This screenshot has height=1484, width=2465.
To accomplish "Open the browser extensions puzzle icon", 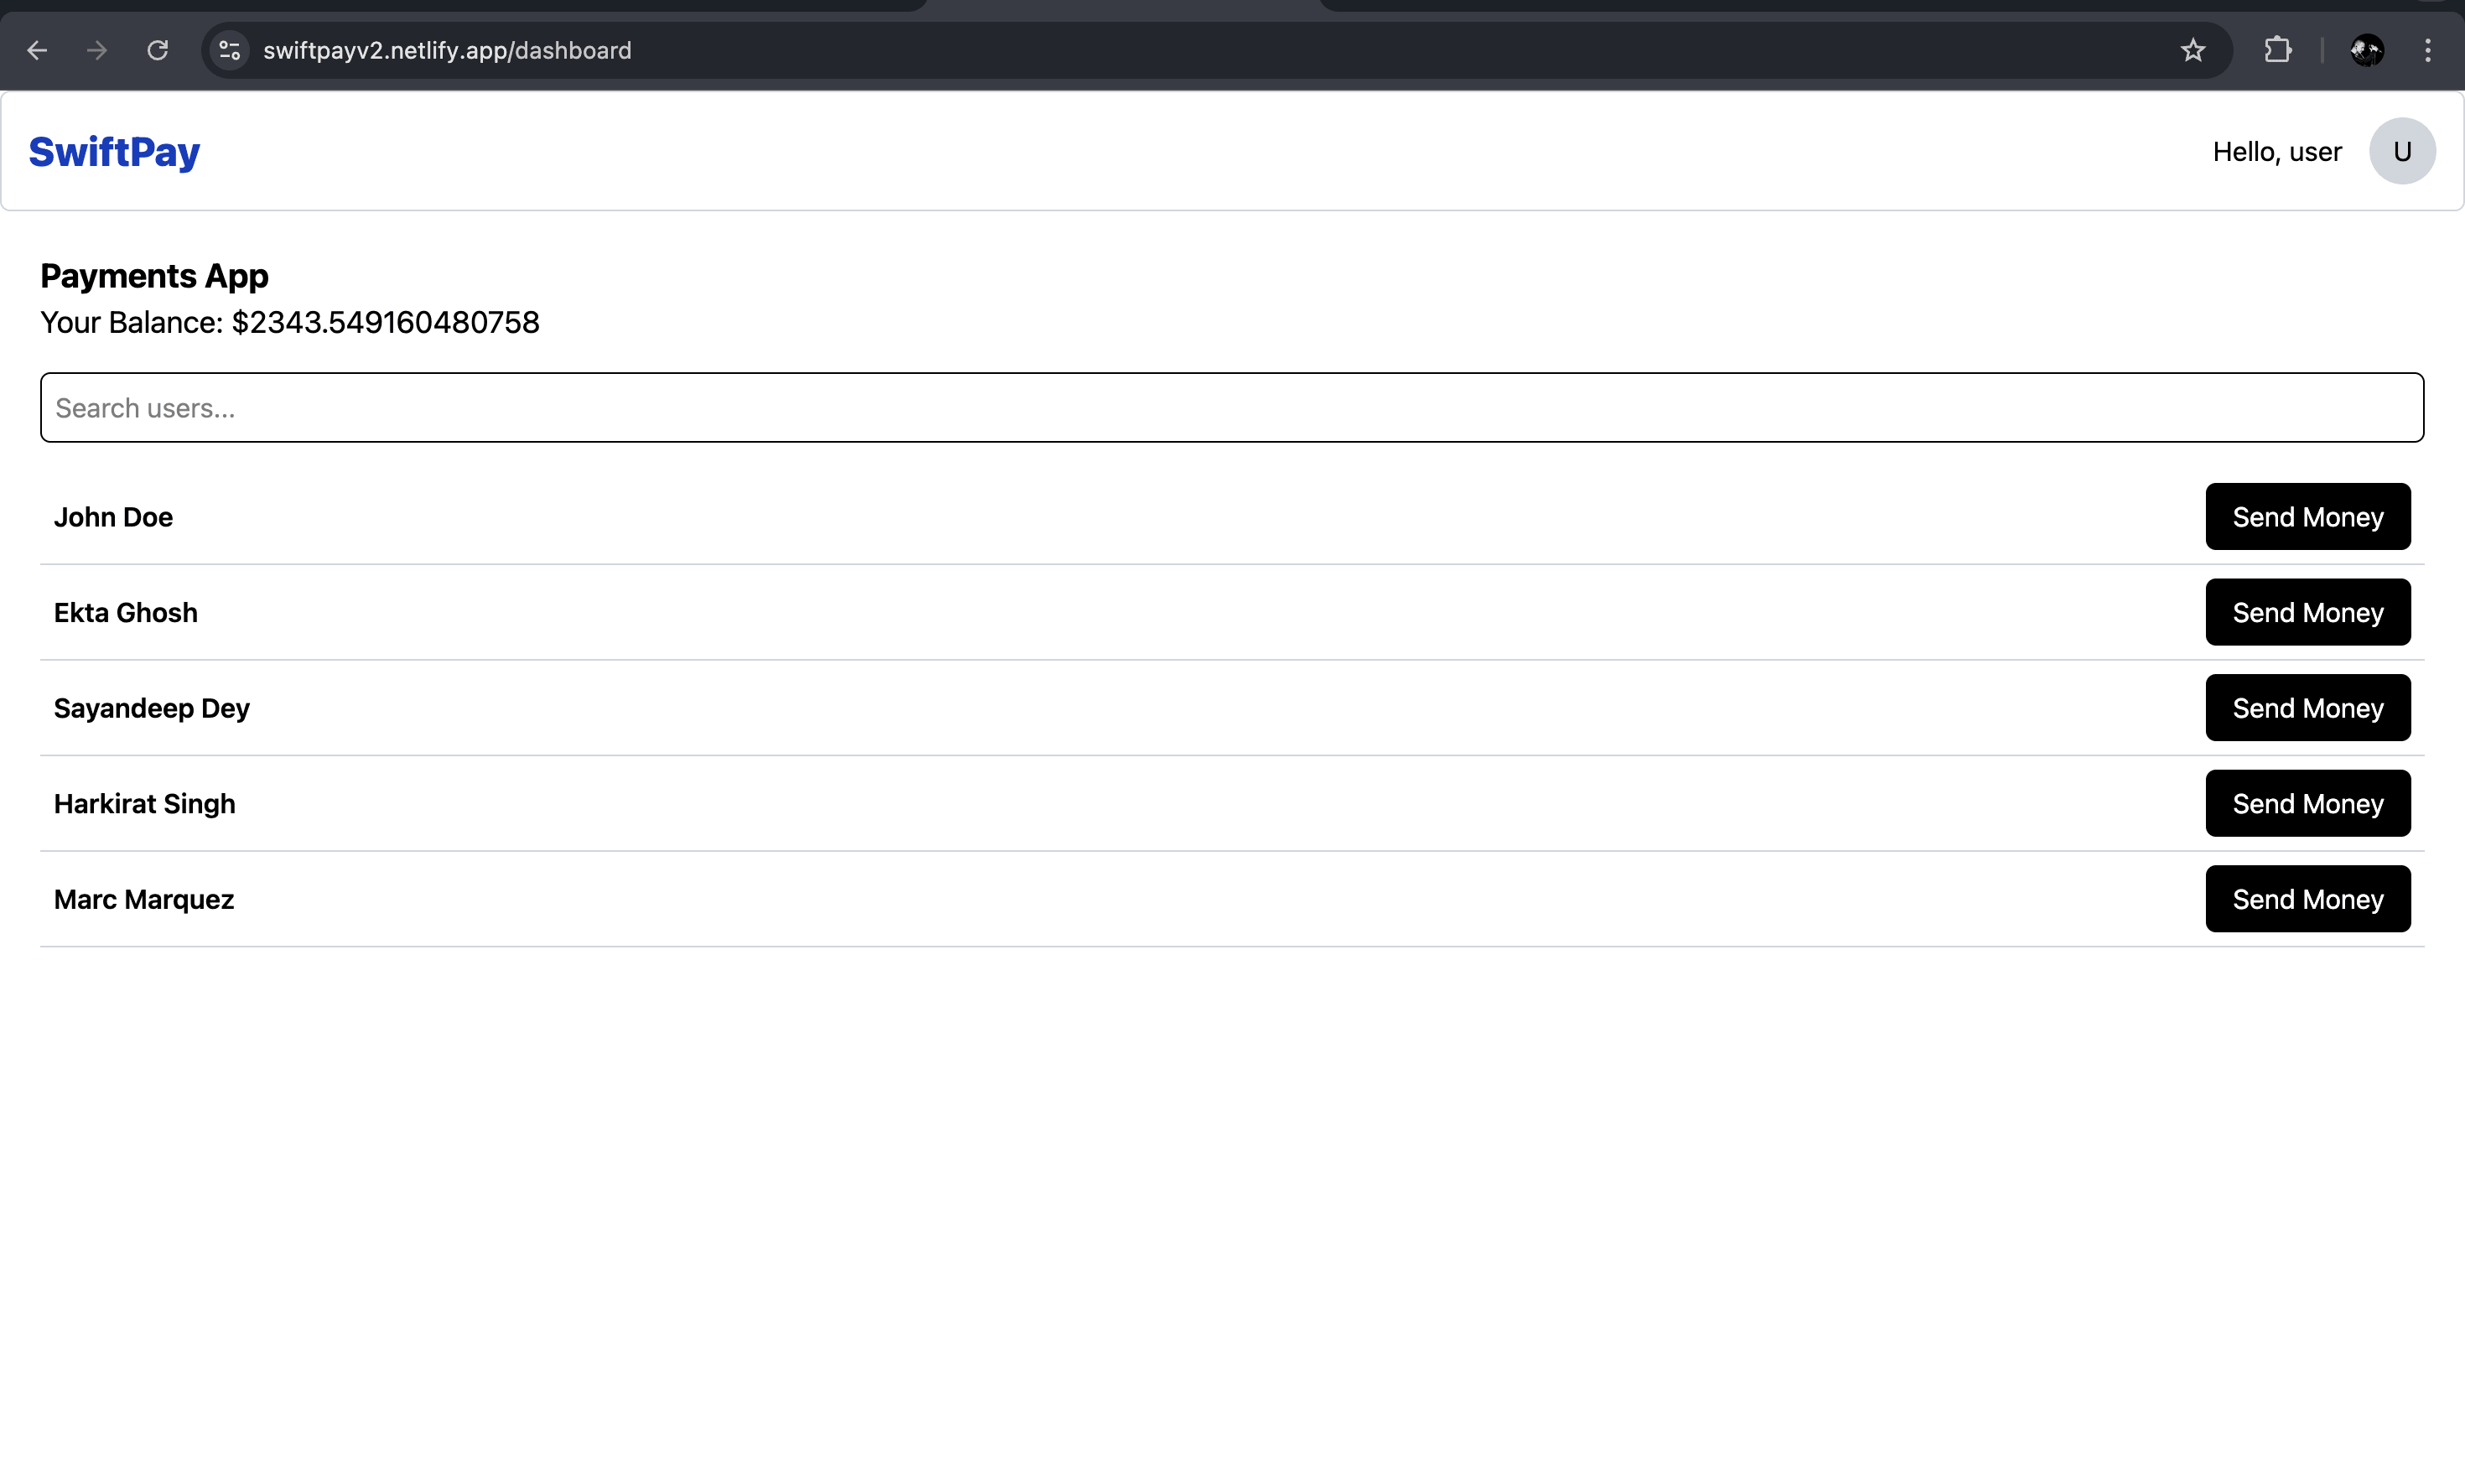I will [2277, 50].
